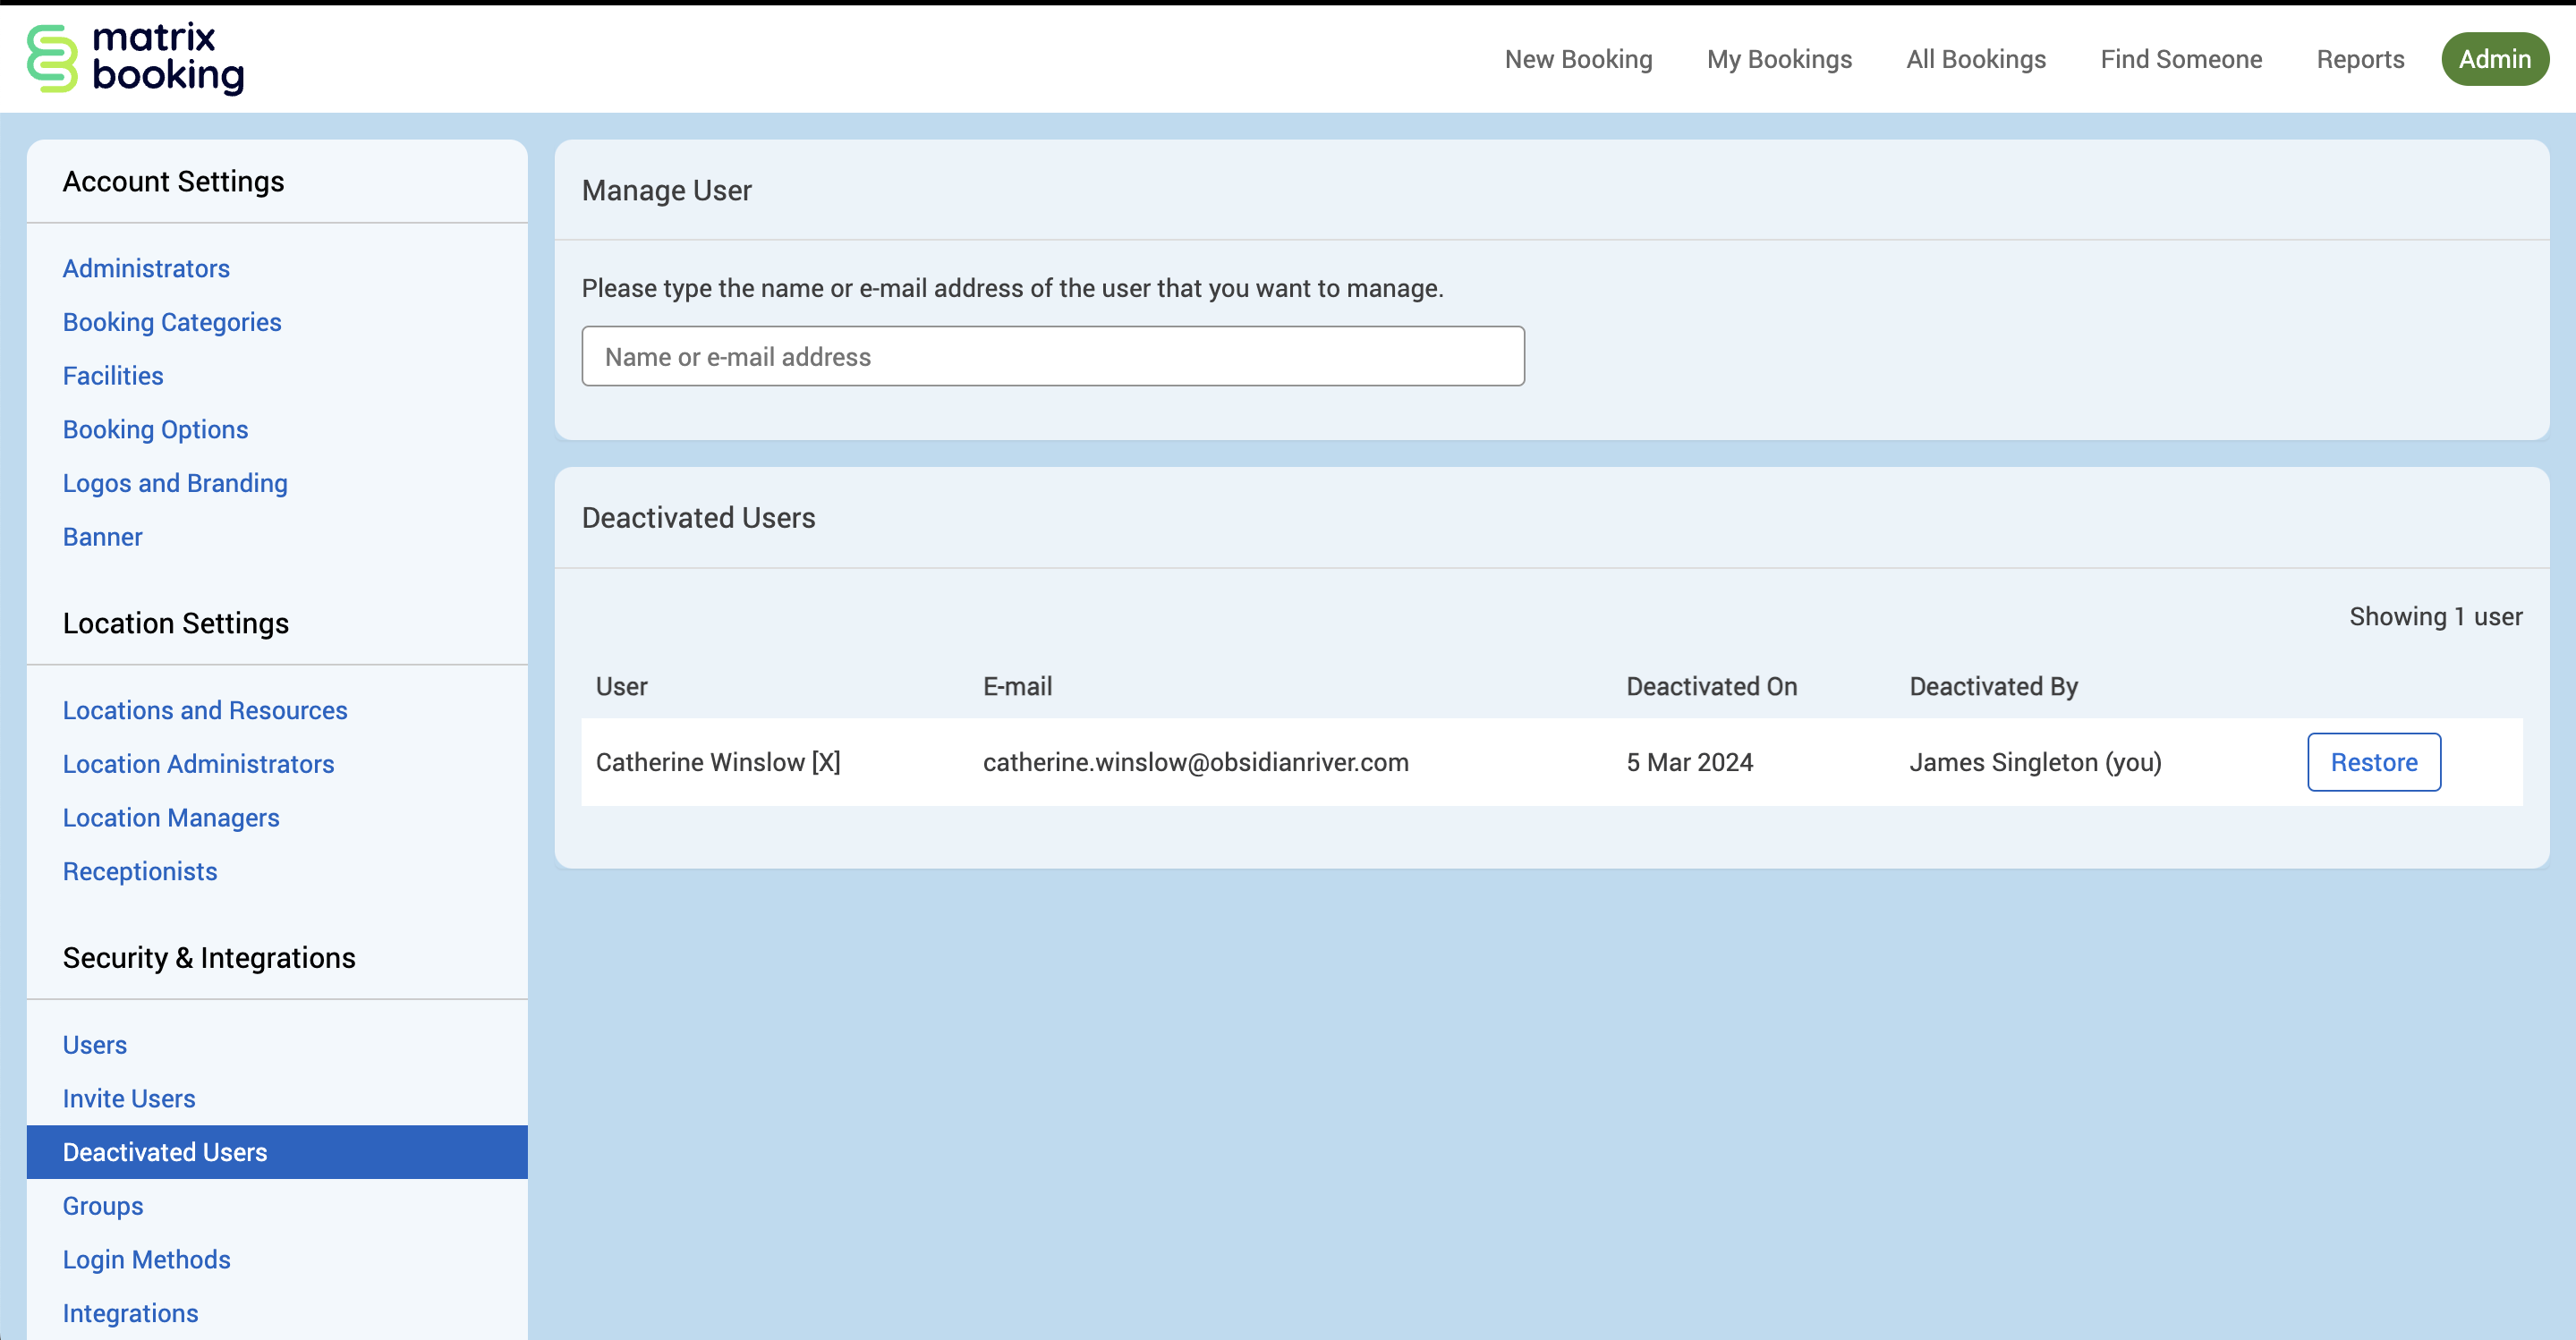The width and height of the screenshot is (2576, 1340).
Task: Go to Booking Categories
Action: 172,322
